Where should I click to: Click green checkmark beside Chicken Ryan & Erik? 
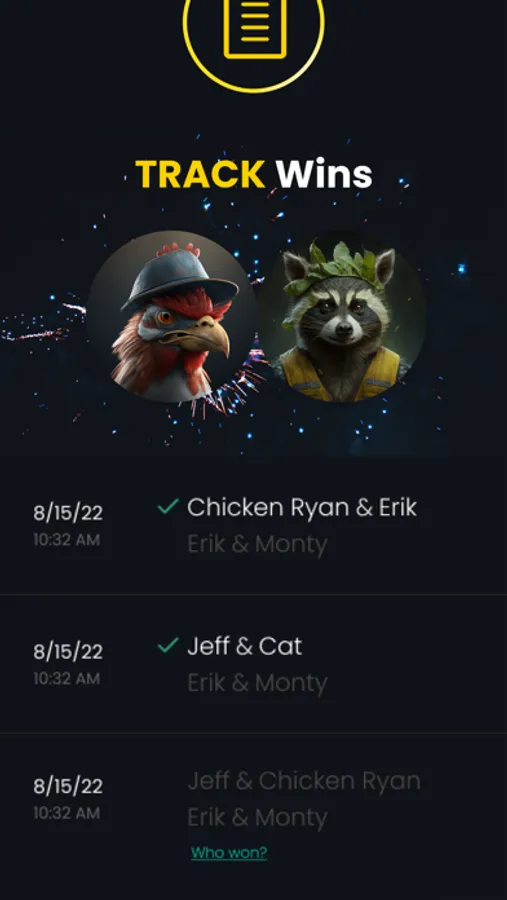[x=168, y=506]
